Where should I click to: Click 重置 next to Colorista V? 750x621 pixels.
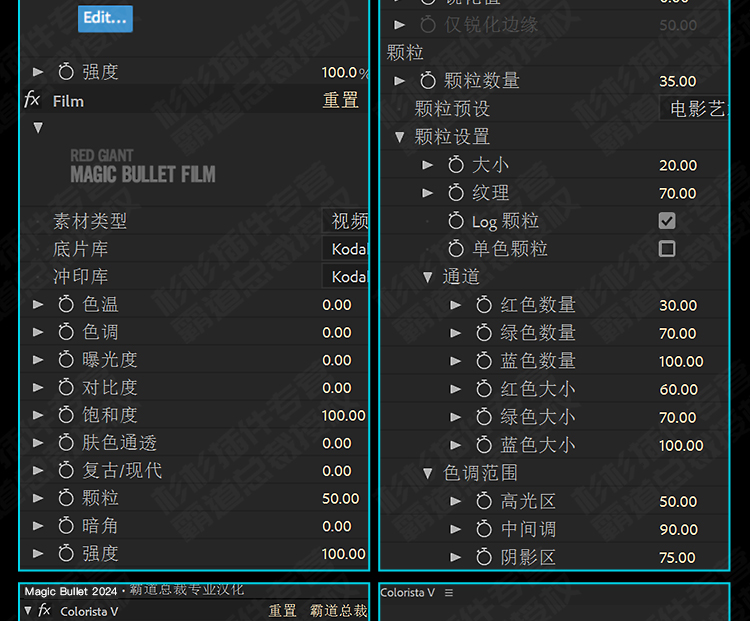(x=282, y=611)
